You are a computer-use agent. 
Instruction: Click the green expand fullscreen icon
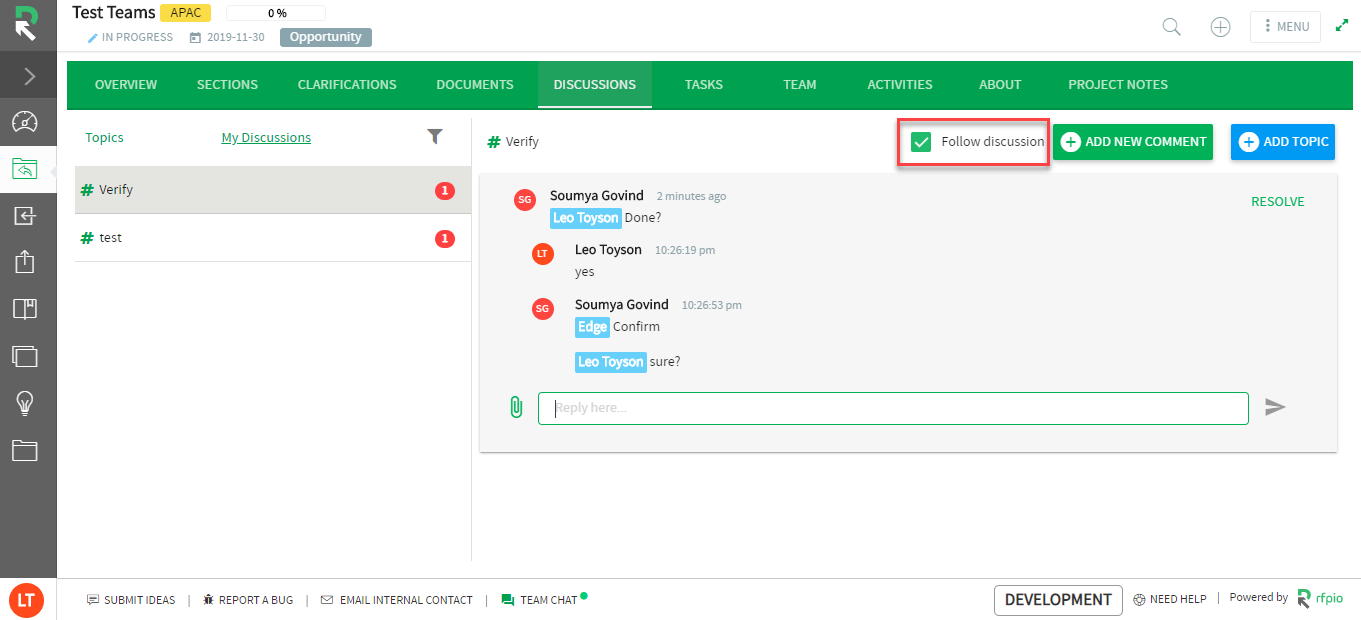click(x=1342, y=25)
